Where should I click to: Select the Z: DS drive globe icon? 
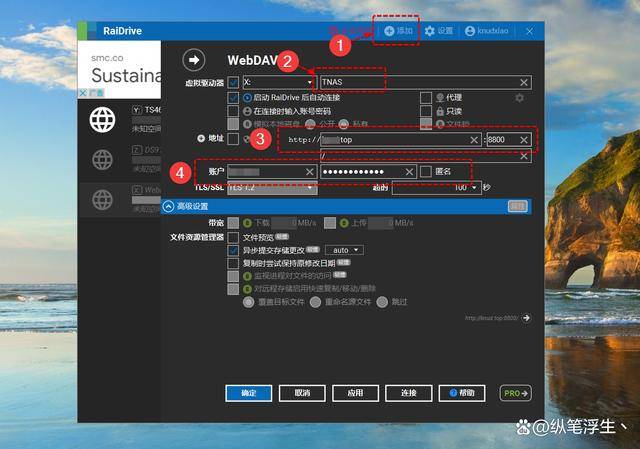coord(102,159)
